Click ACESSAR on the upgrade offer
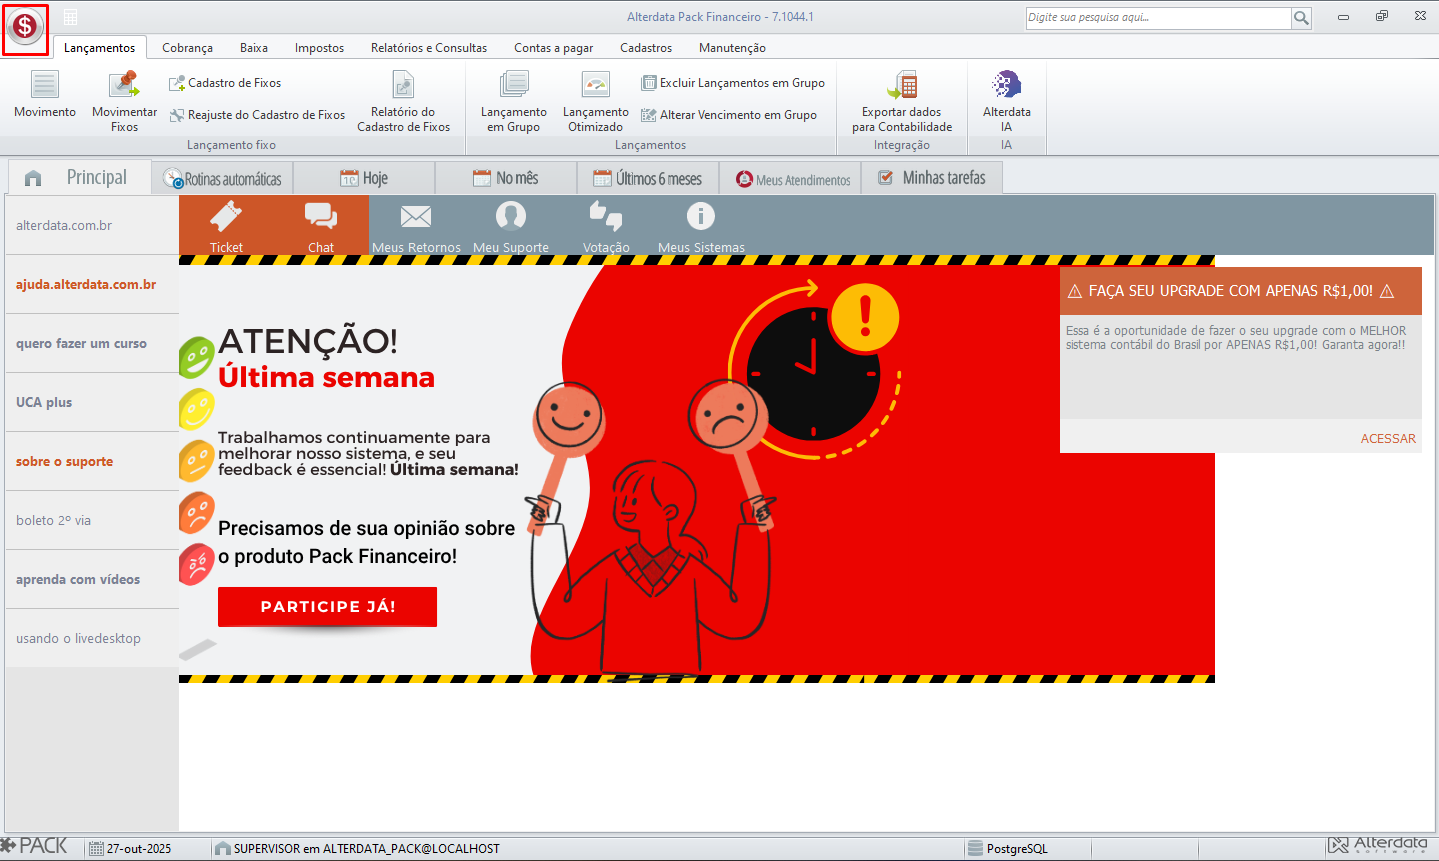This screenshot has height=861, width=1439. [x=1388, y=439]
